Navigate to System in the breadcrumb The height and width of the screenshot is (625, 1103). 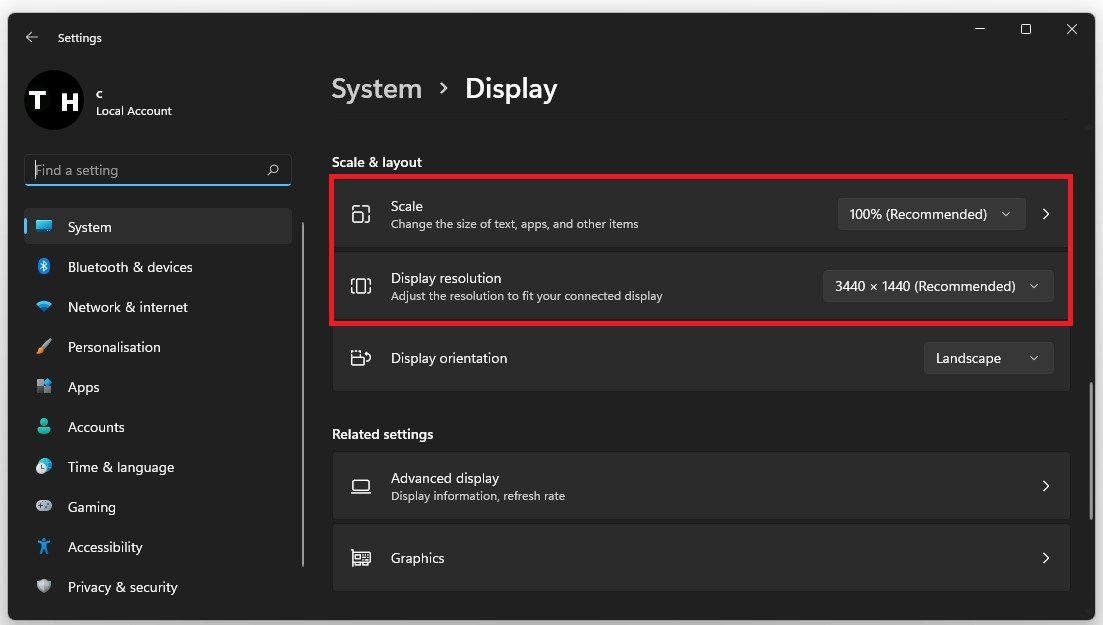[376, 89]
